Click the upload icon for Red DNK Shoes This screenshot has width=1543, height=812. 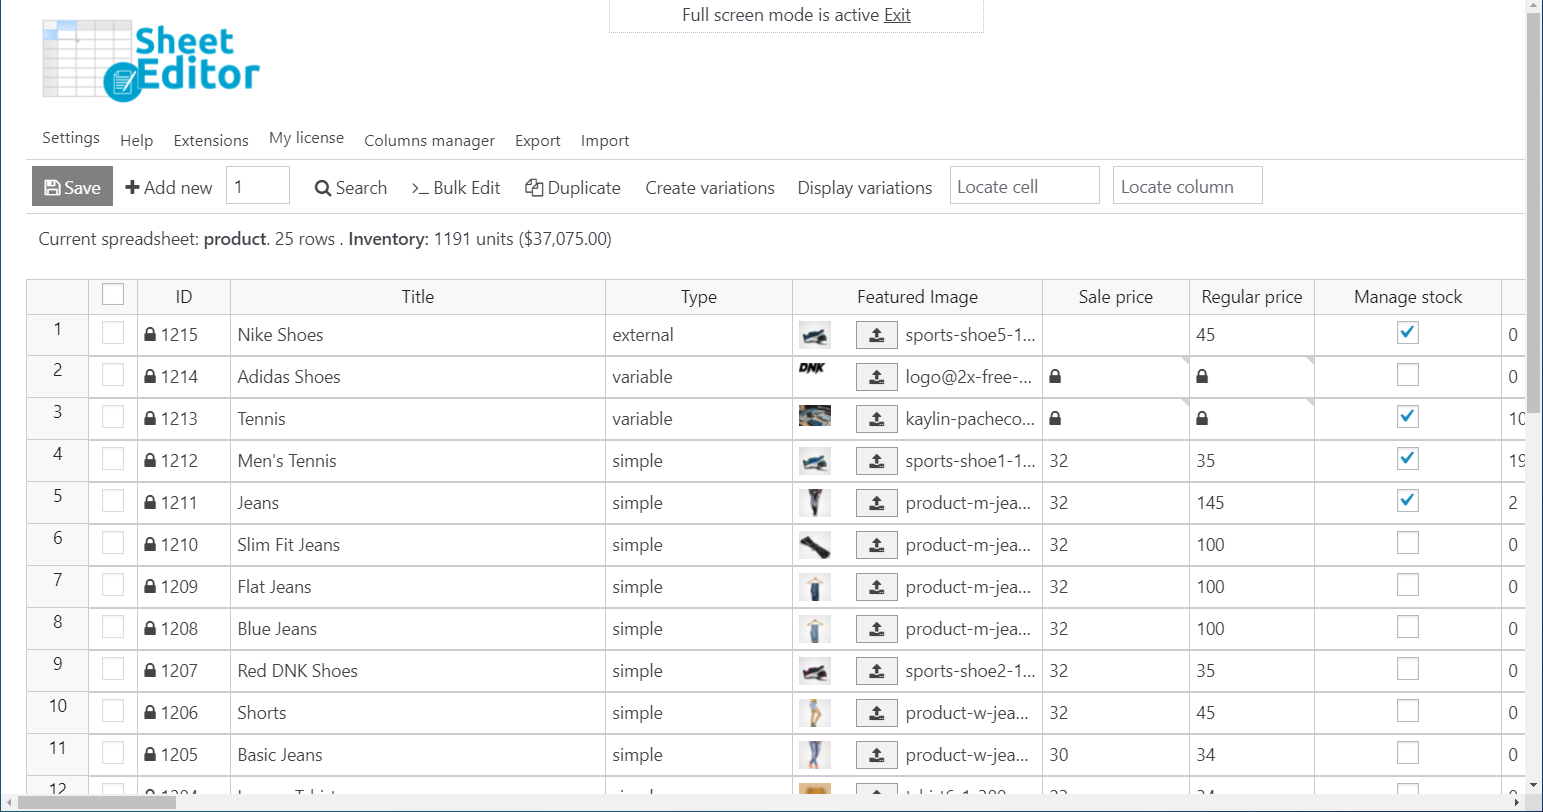876,671
